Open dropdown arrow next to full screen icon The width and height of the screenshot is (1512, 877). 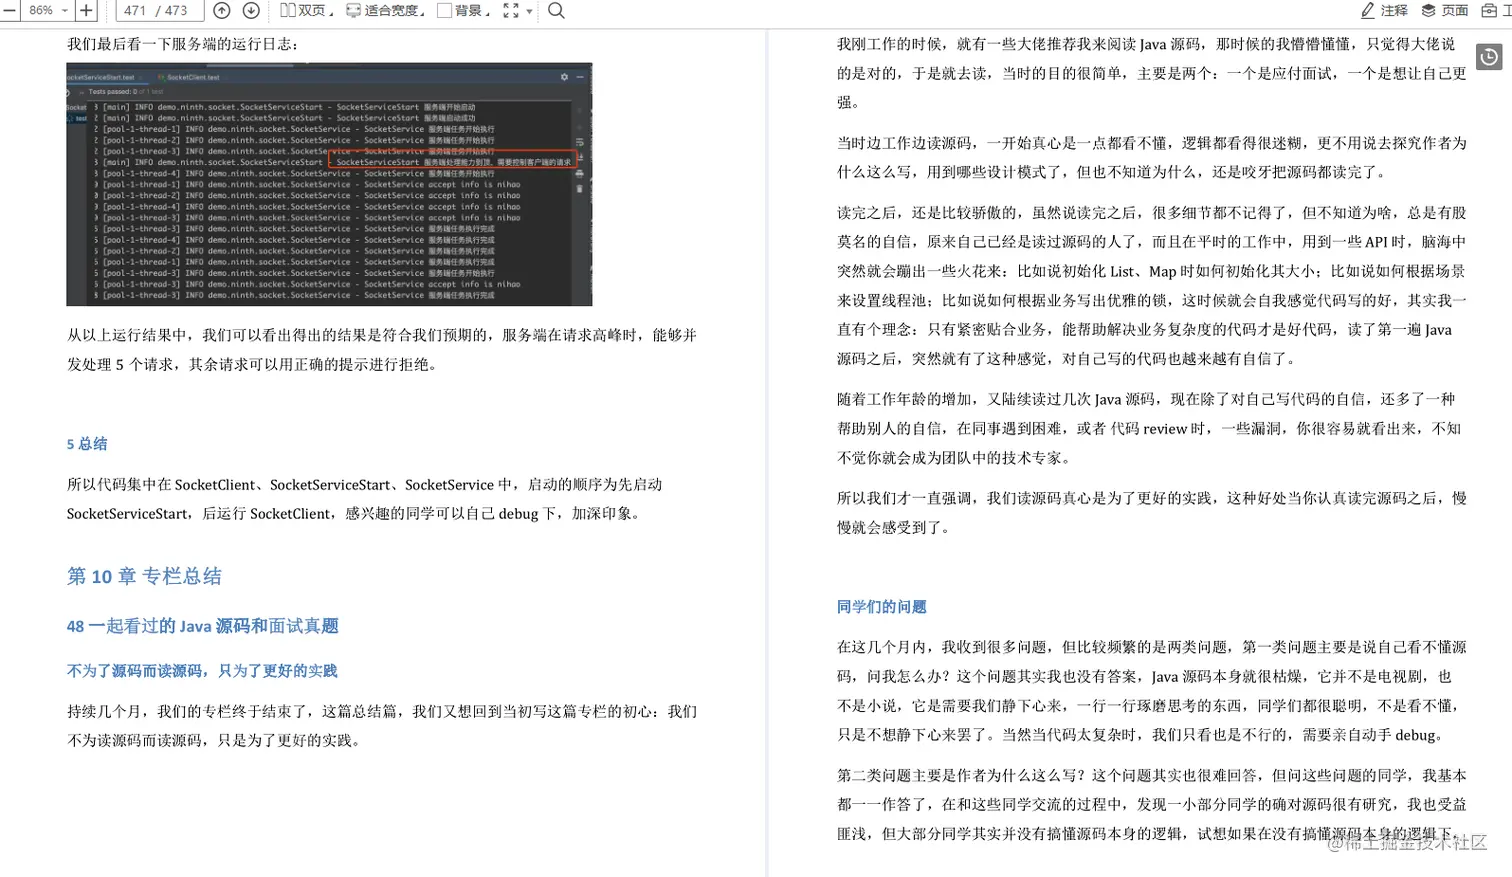[x=529, y=11]
